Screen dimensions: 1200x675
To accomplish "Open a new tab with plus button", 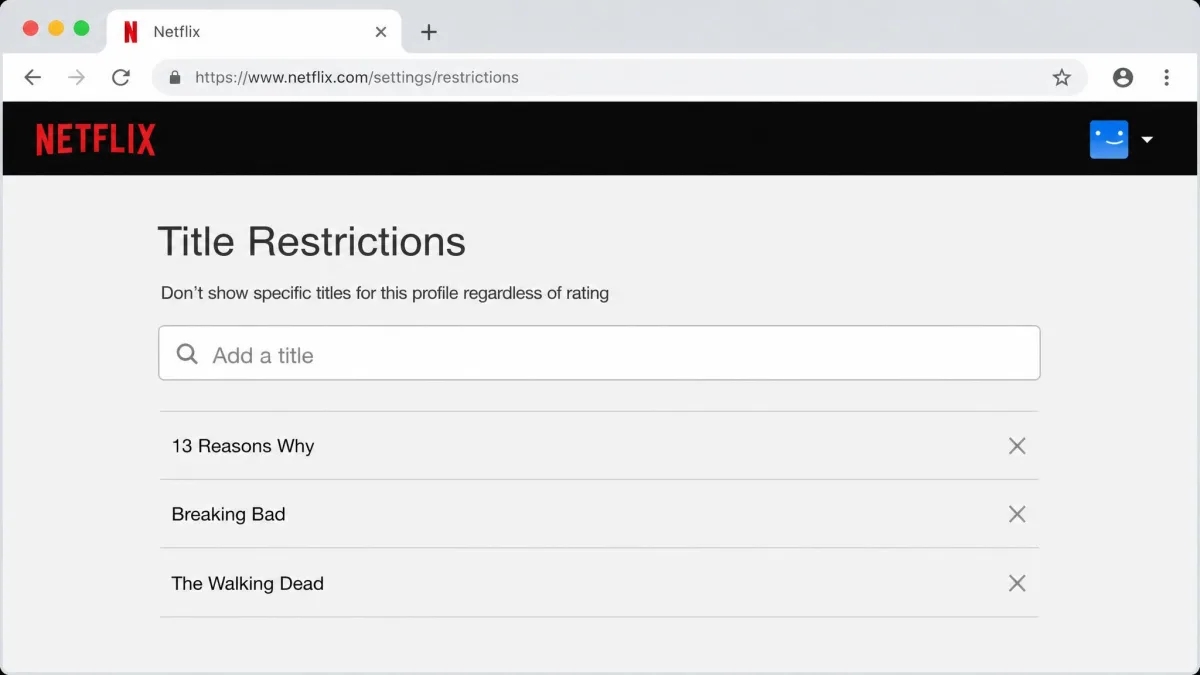I will tap(429, 32).
